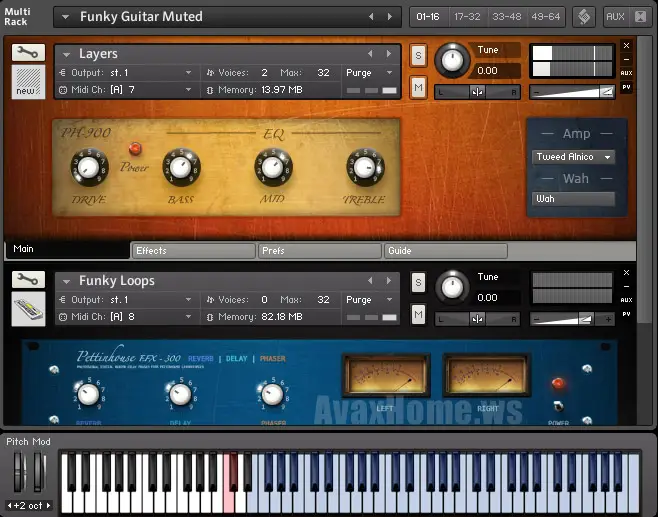Click the Layers volume slider
658x517 pixels.
(x=572, y=92)
